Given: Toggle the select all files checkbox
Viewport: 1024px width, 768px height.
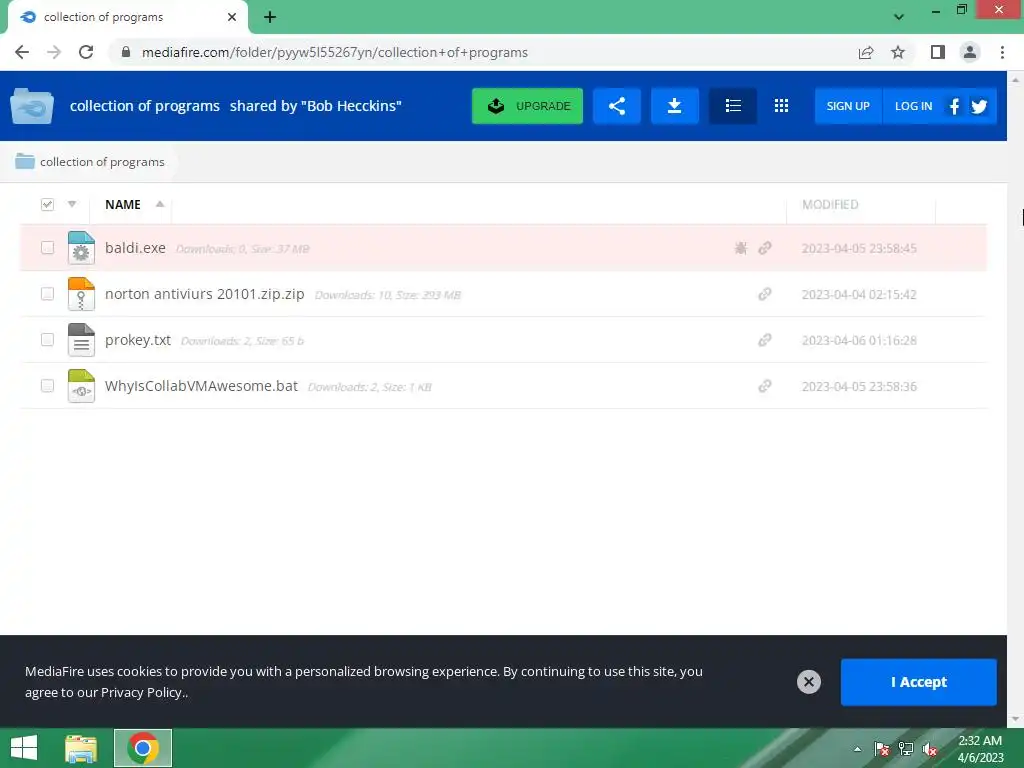Looking at the screenshot, I should pyautogui.click(x=47, y=204).
